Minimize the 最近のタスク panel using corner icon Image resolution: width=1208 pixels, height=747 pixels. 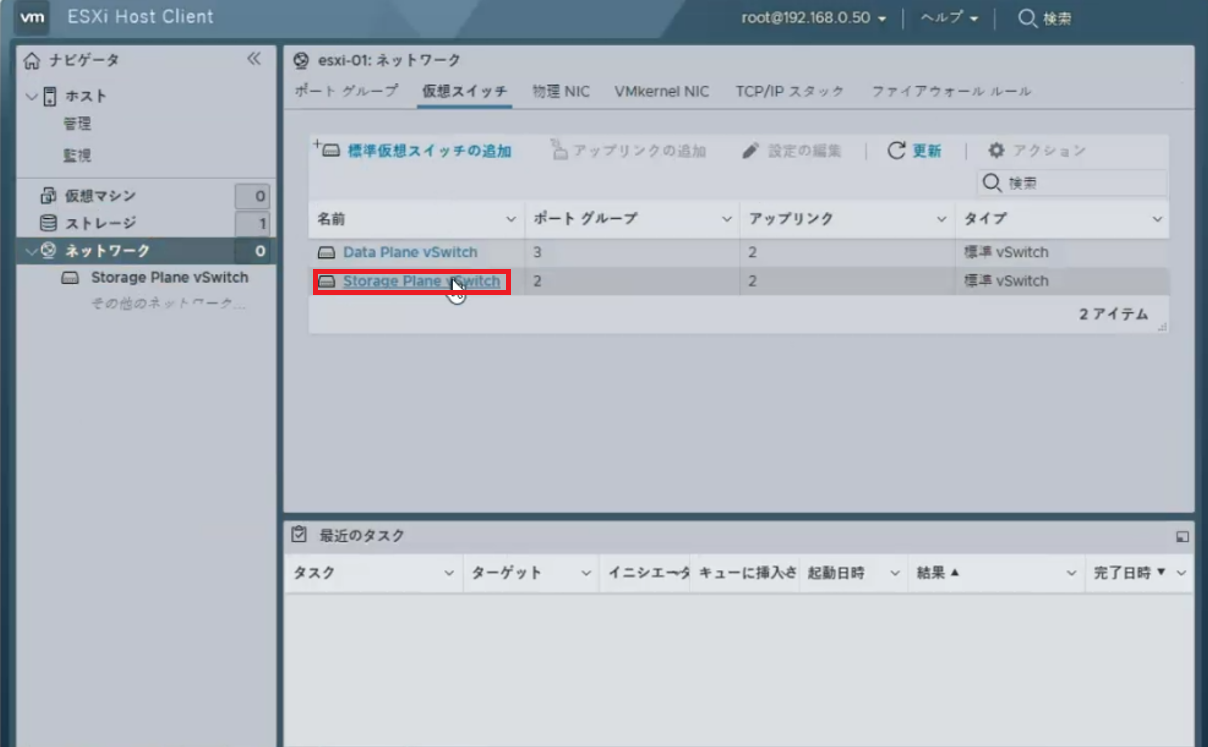coord(1182,537)
